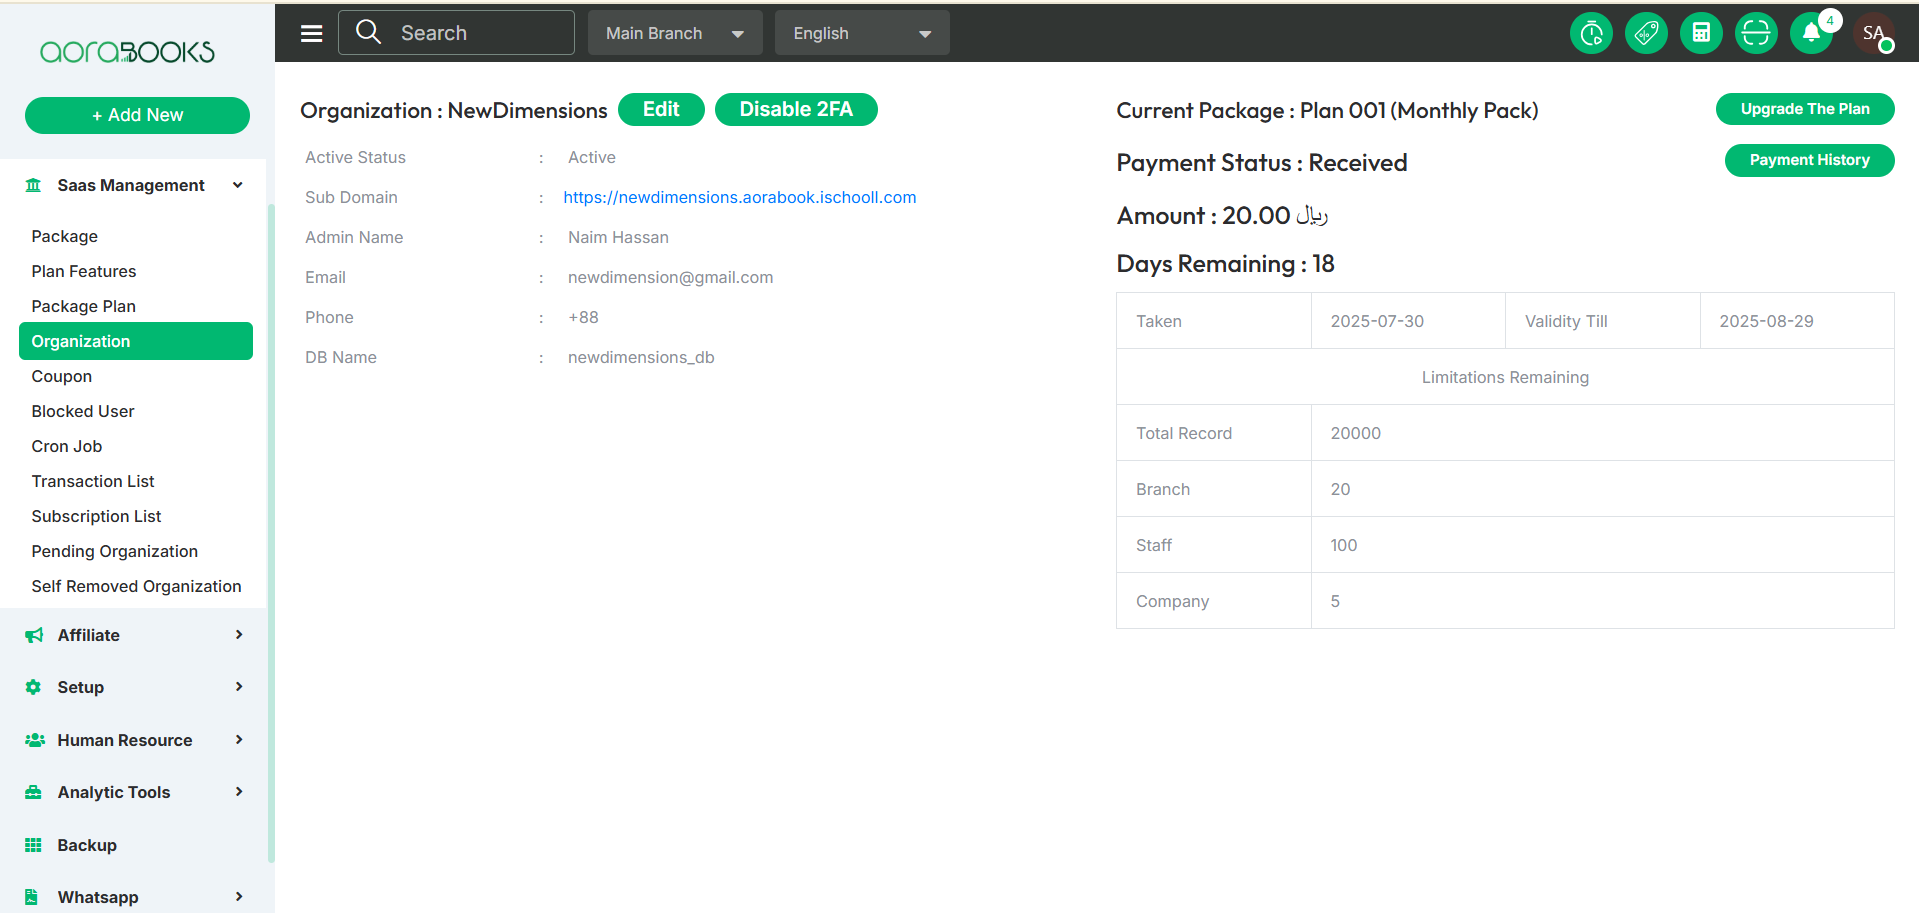1919x913 pixels.
Task: Click the Taken date 2025-07-30 cell
Action: pyautogui.click(x=1408, y=321)
